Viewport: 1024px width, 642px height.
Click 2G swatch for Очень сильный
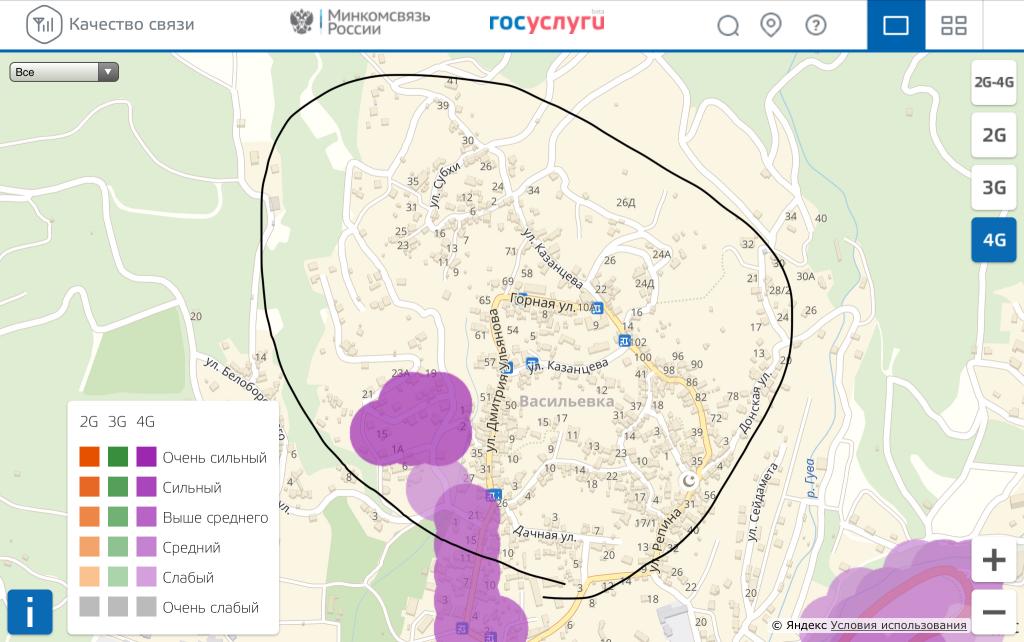89,457
